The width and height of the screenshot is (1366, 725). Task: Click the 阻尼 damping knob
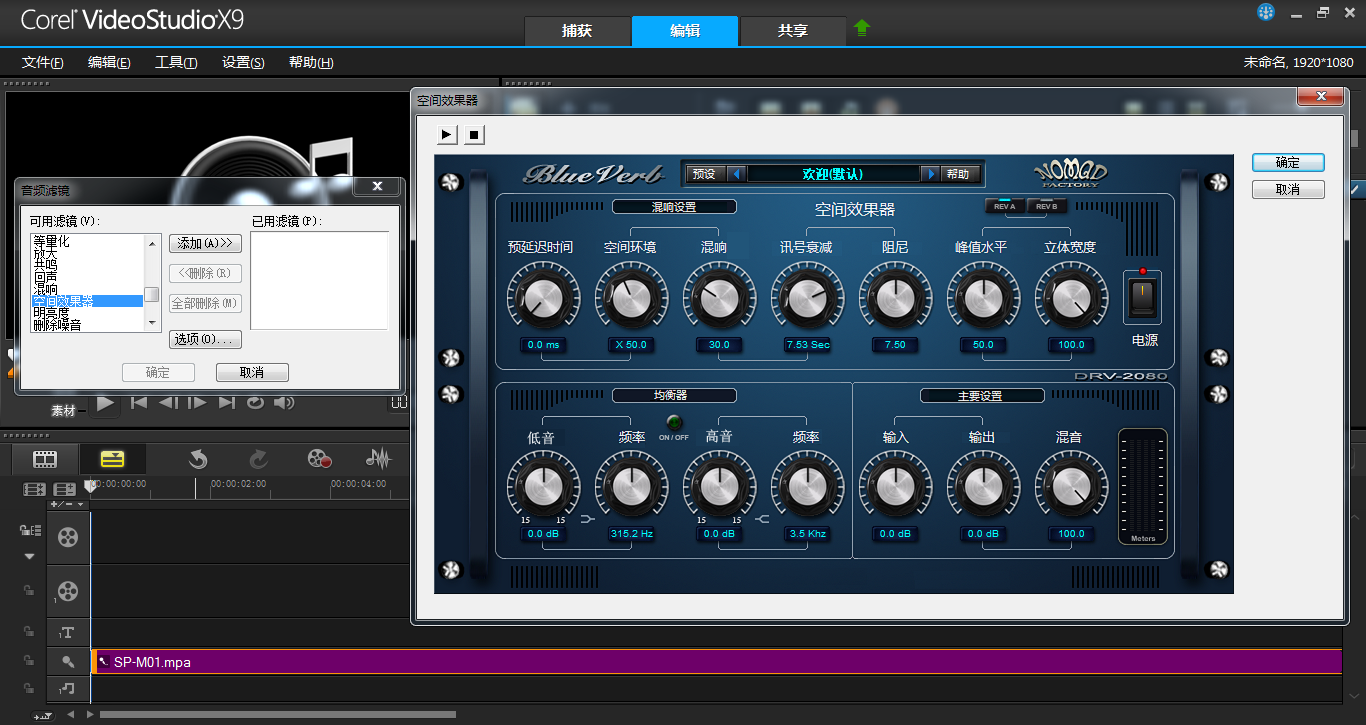(894, 297)
